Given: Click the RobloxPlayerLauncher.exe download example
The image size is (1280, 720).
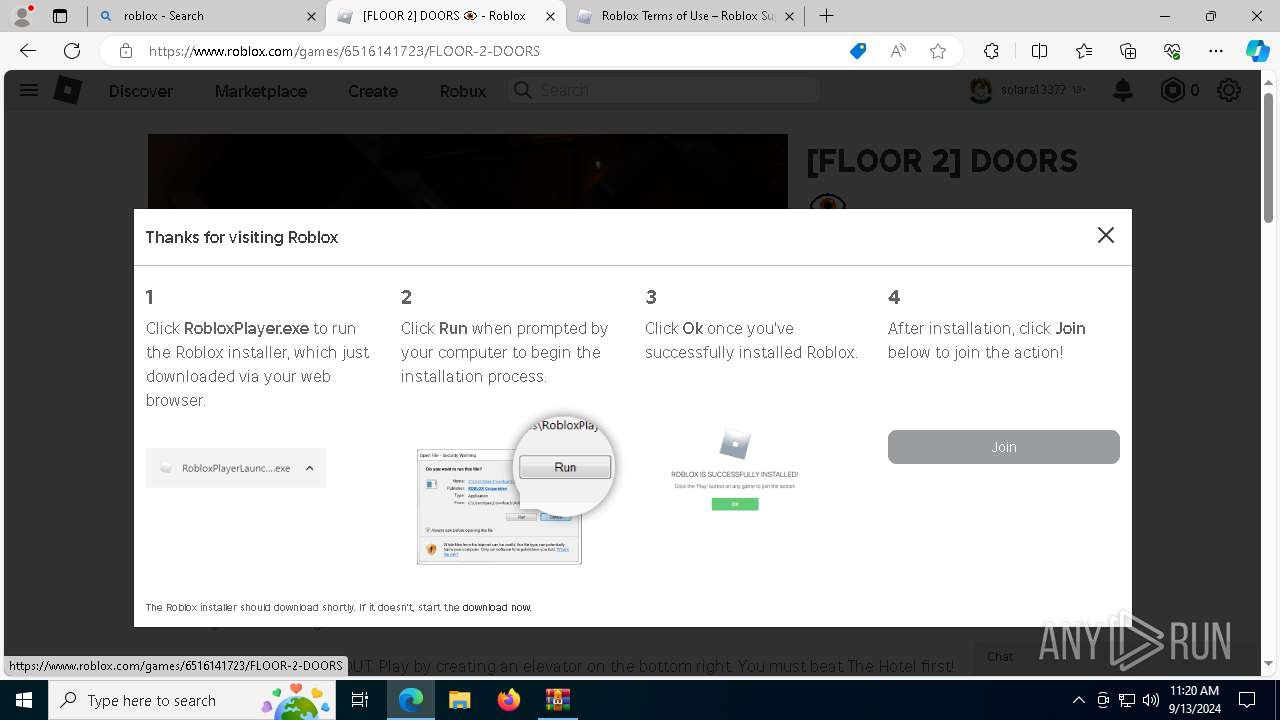Looking at the screenshot, I should click(236, 468).
